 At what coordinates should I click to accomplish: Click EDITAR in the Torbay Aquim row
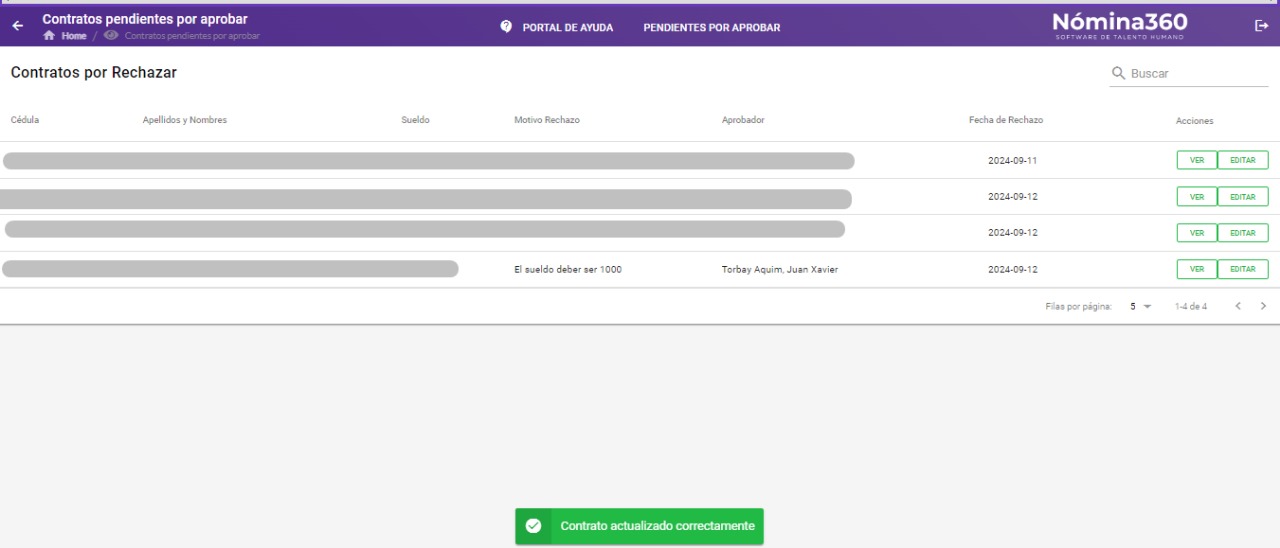(x=1243, y=269)
